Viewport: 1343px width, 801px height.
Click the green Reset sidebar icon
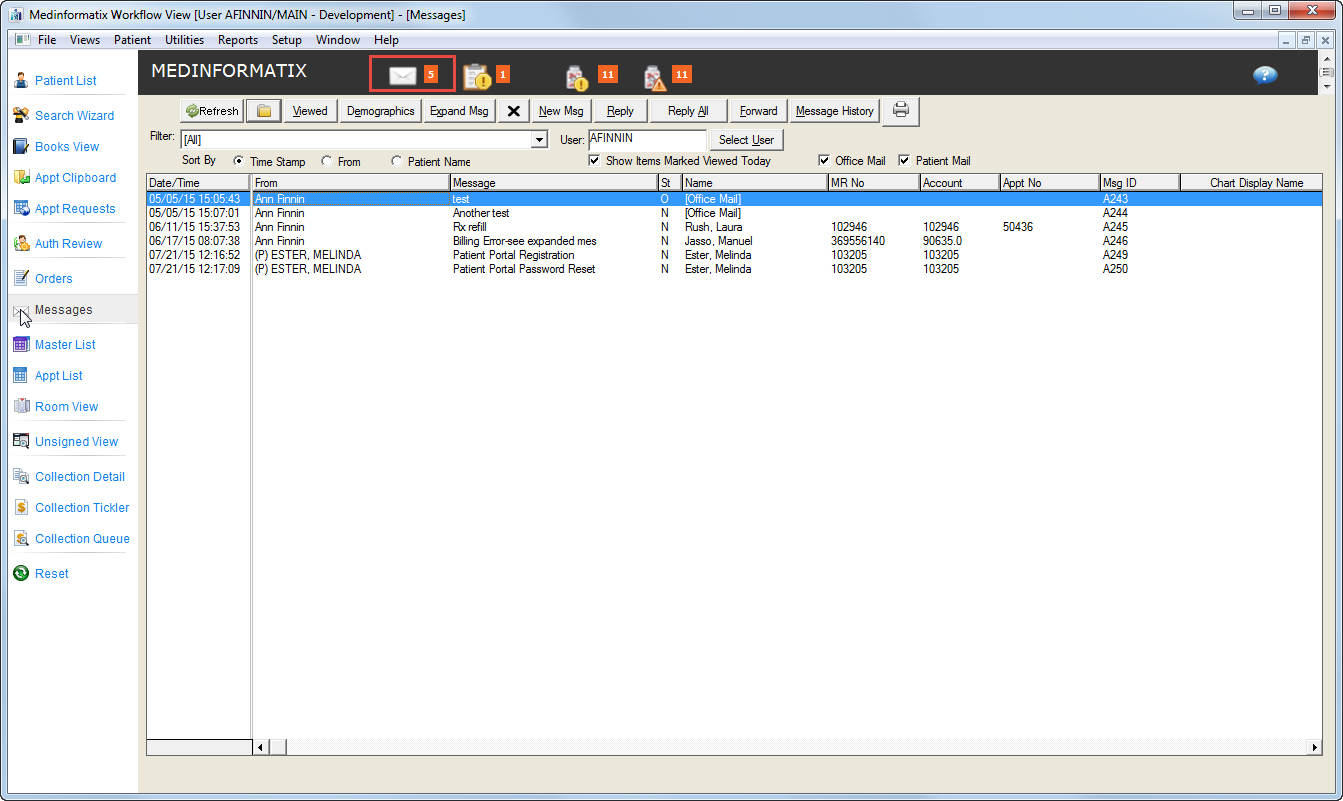(21, 573)
